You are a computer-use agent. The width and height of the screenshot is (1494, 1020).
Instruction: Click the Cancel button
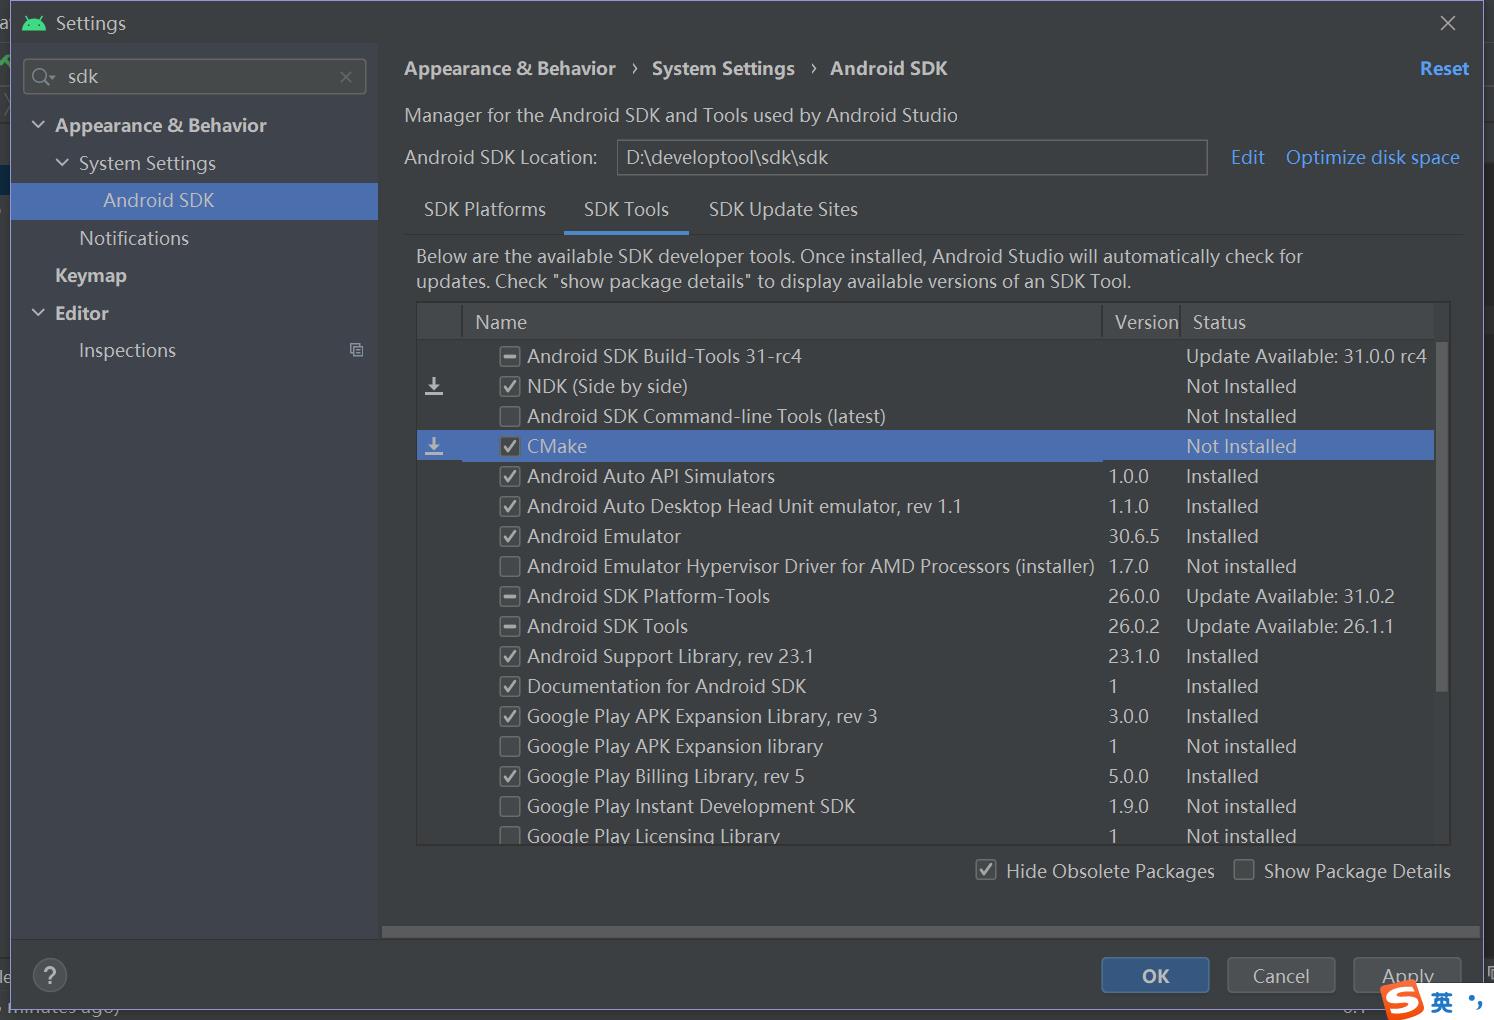point(1281,976)
